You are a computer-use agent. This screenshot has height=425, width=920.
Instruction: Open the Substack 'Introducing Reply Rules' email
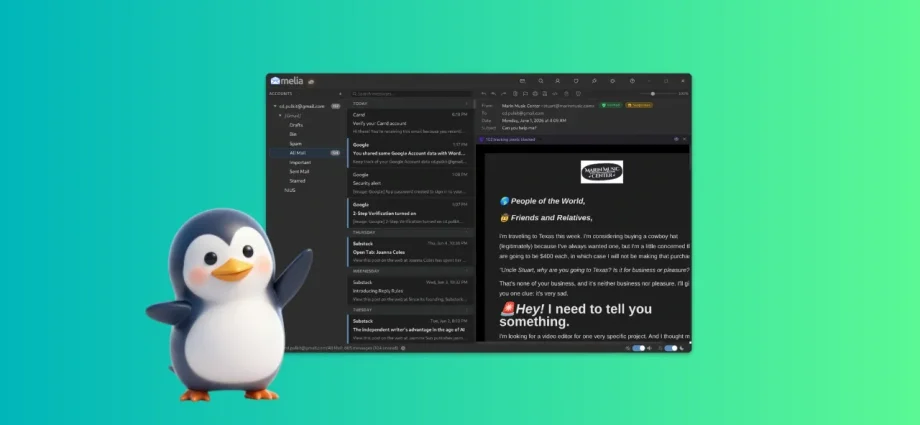[410, 290]
